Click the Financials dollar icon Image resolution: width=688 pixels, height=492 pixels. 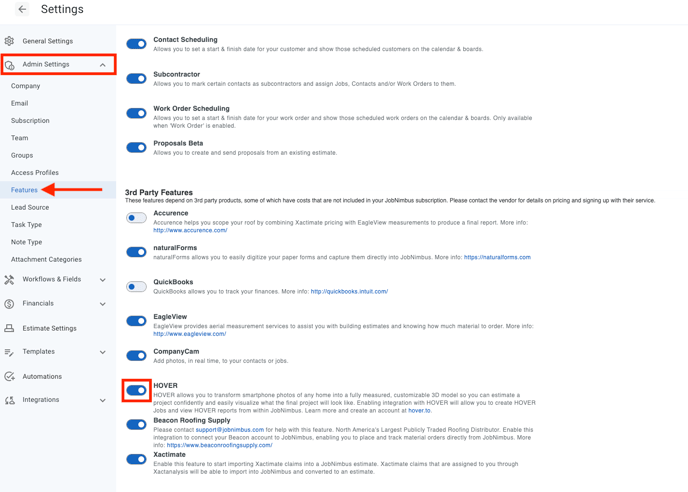click(x=9, y=304)
